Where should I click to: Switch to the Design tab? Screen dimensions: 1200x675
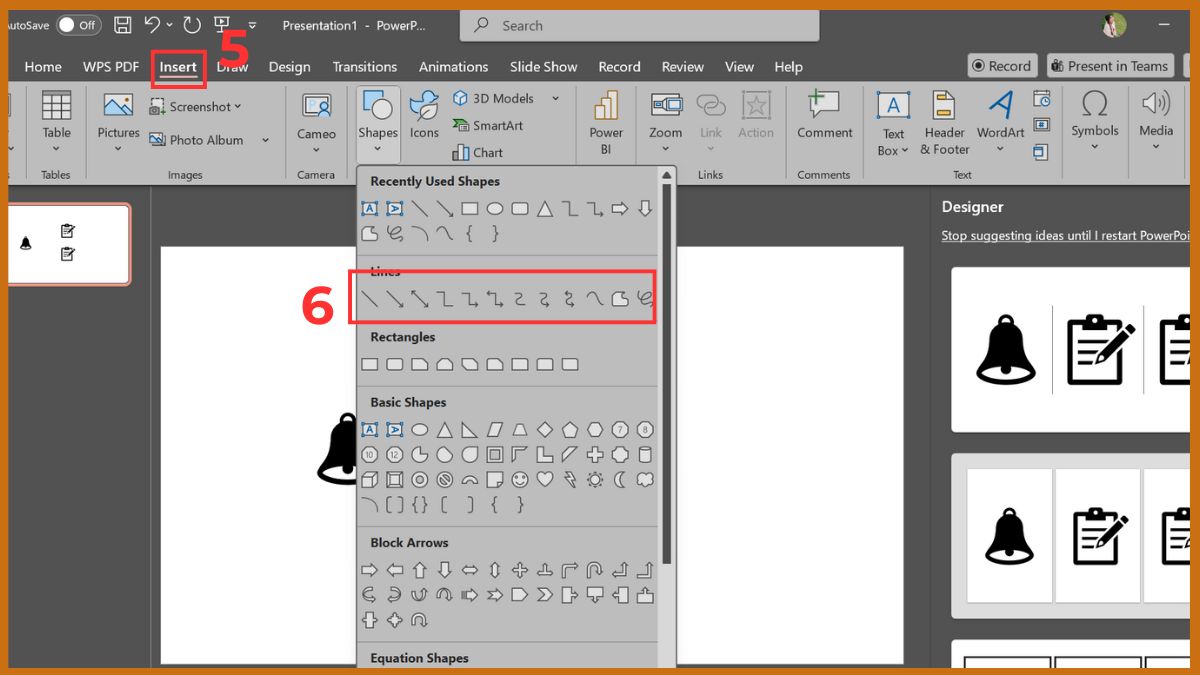(290, 66)
